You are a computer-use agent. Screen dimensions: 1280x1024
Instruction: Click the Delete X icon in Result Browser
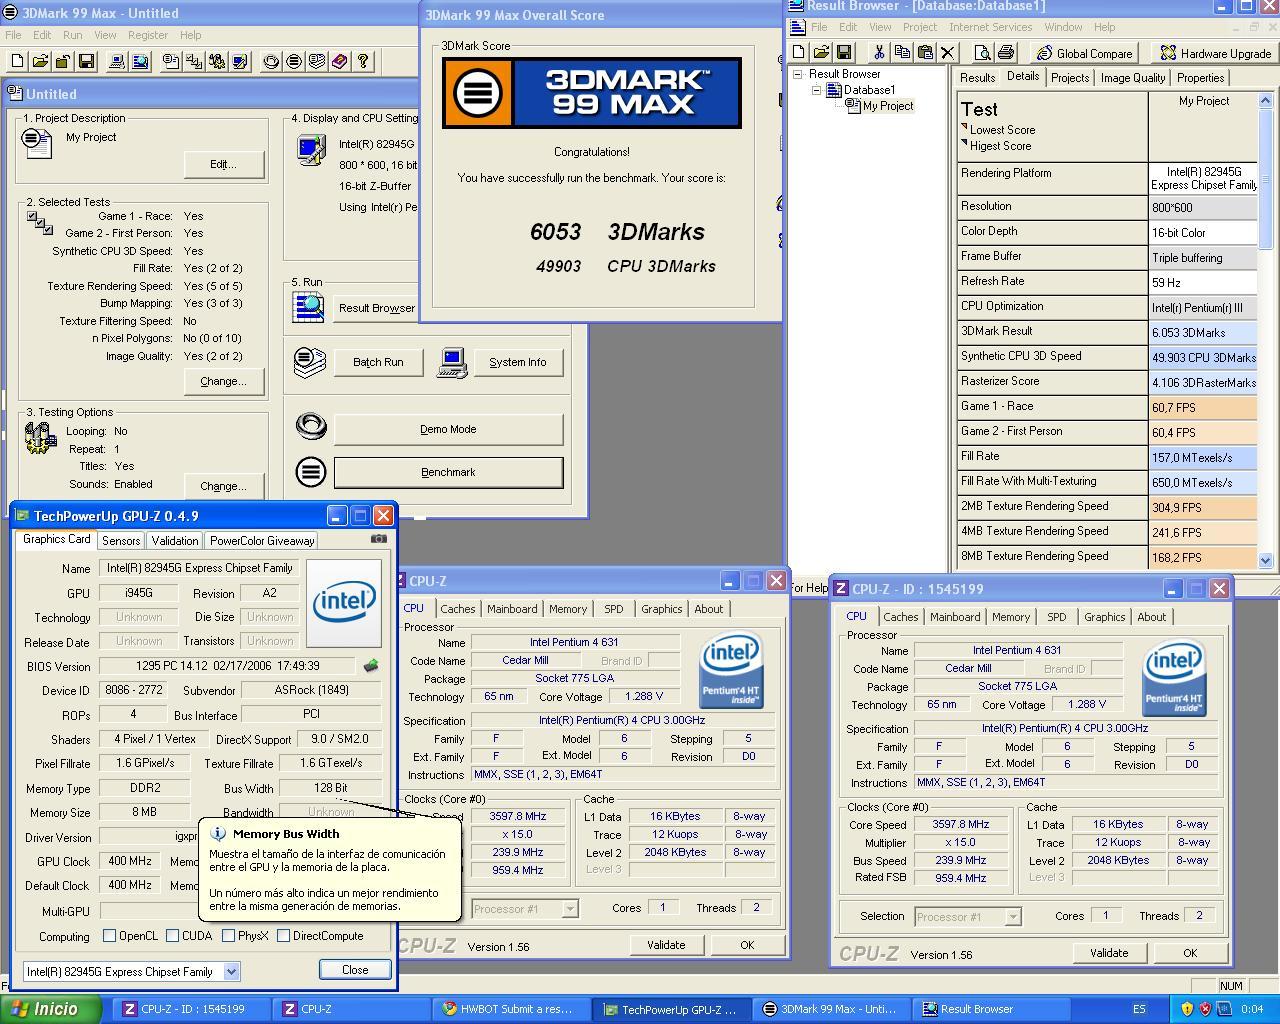pos(948,52)
